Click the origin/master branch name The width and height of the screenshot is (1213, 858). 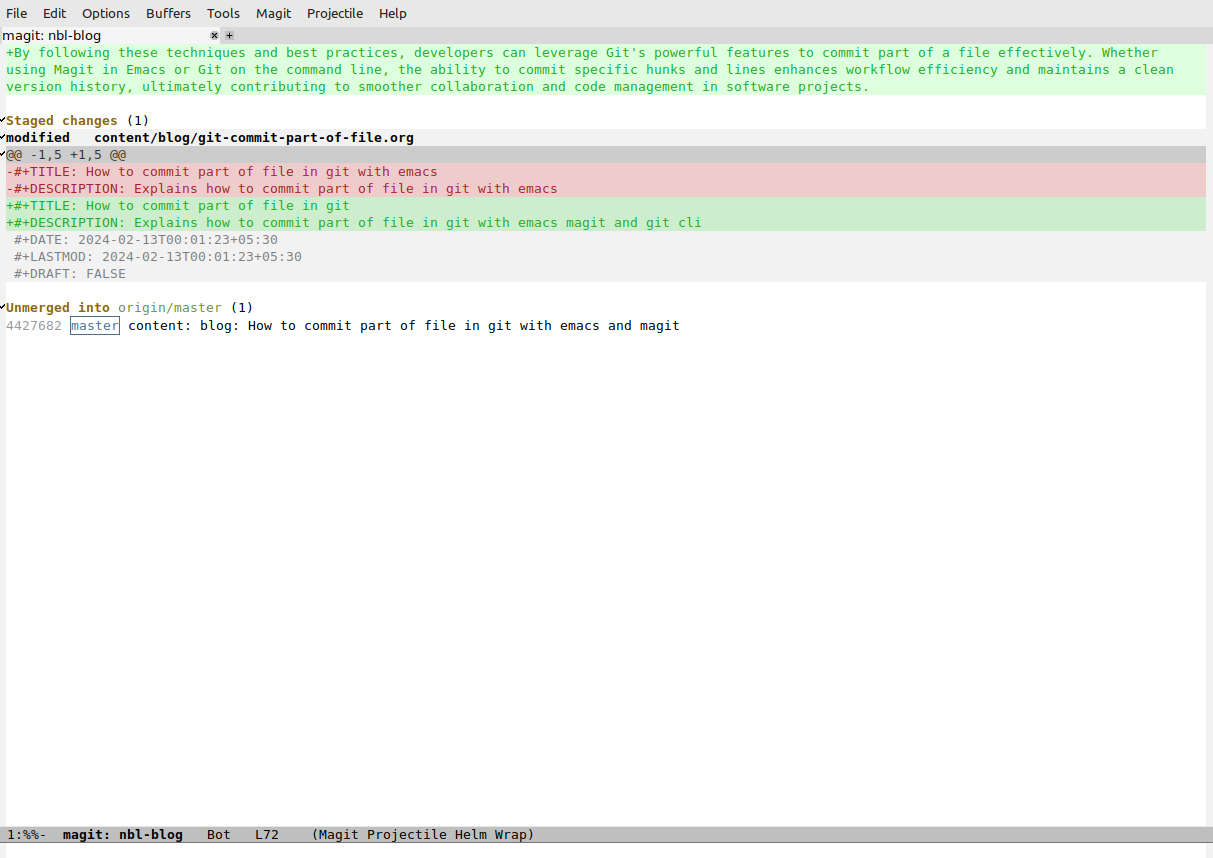tap(170, 308)
